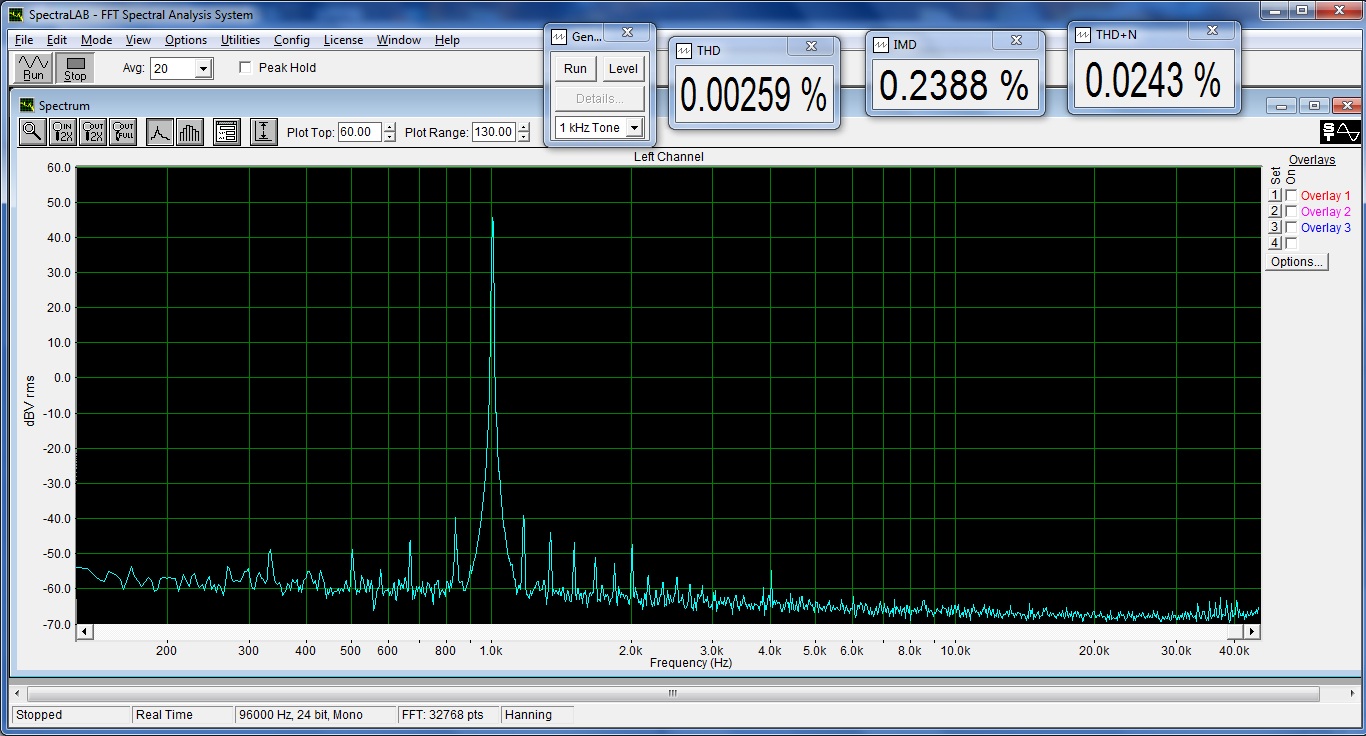This screenshot has height=736, width=1366.
Task: Minimize the Spectrum child window
Action: (x=1282, y=105)
